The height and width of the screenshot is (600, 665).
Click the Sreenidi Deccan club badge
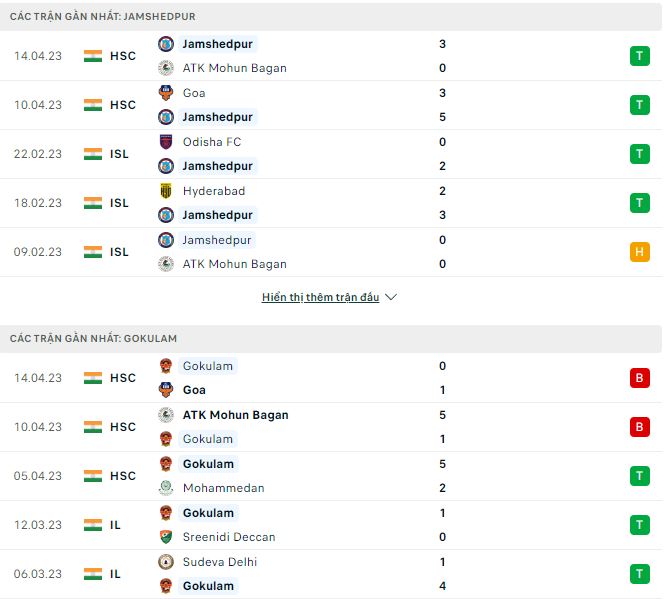pyautogui.click(x=166, y=537)
